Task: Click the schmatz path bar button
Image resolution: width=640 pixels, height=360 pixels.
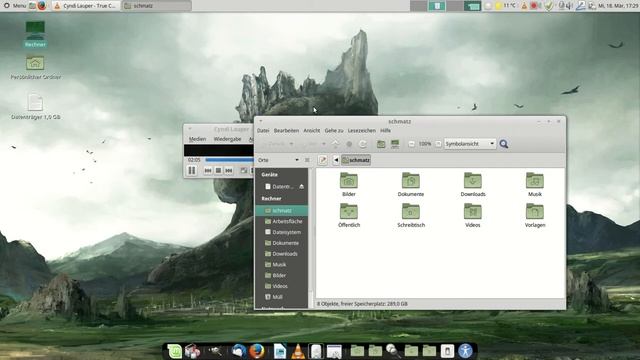Action: (356, 160)
